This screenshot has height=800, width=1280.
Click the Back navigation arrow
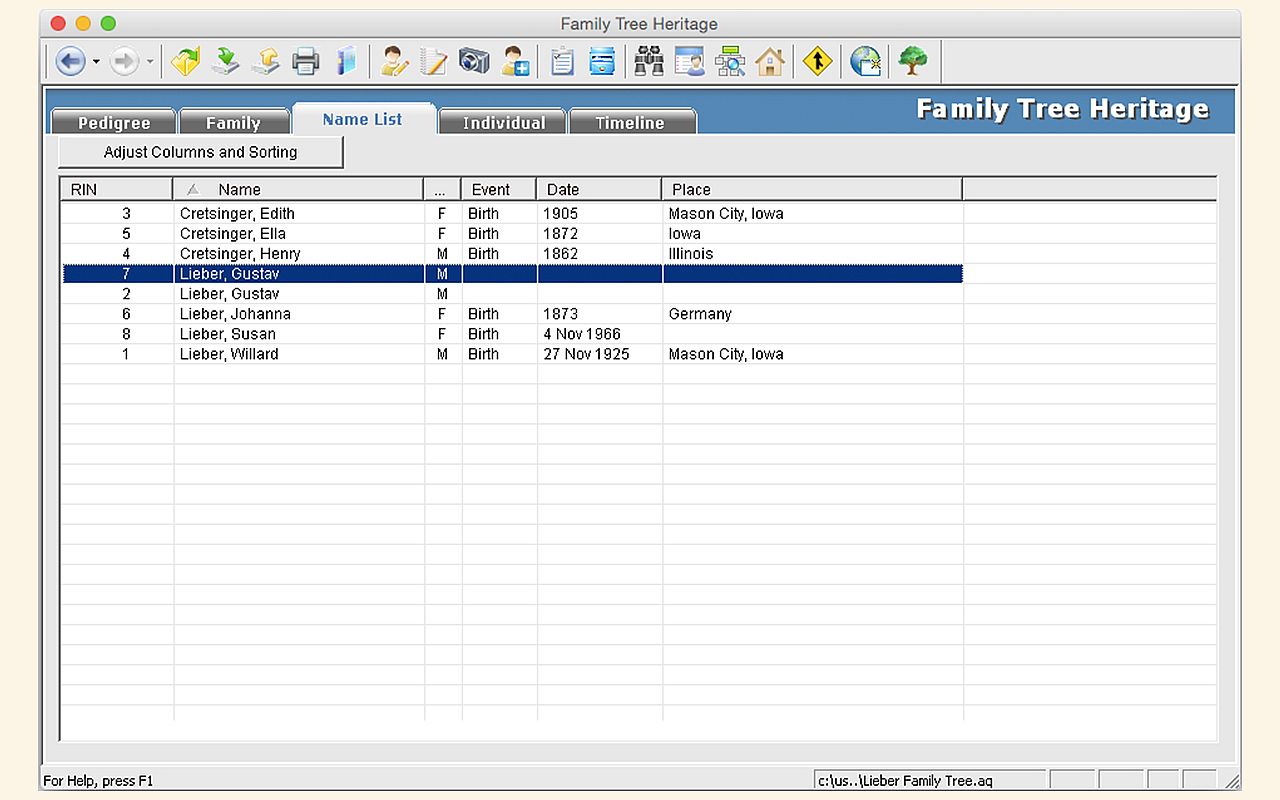pyautogui.click(x=69, y=62)
